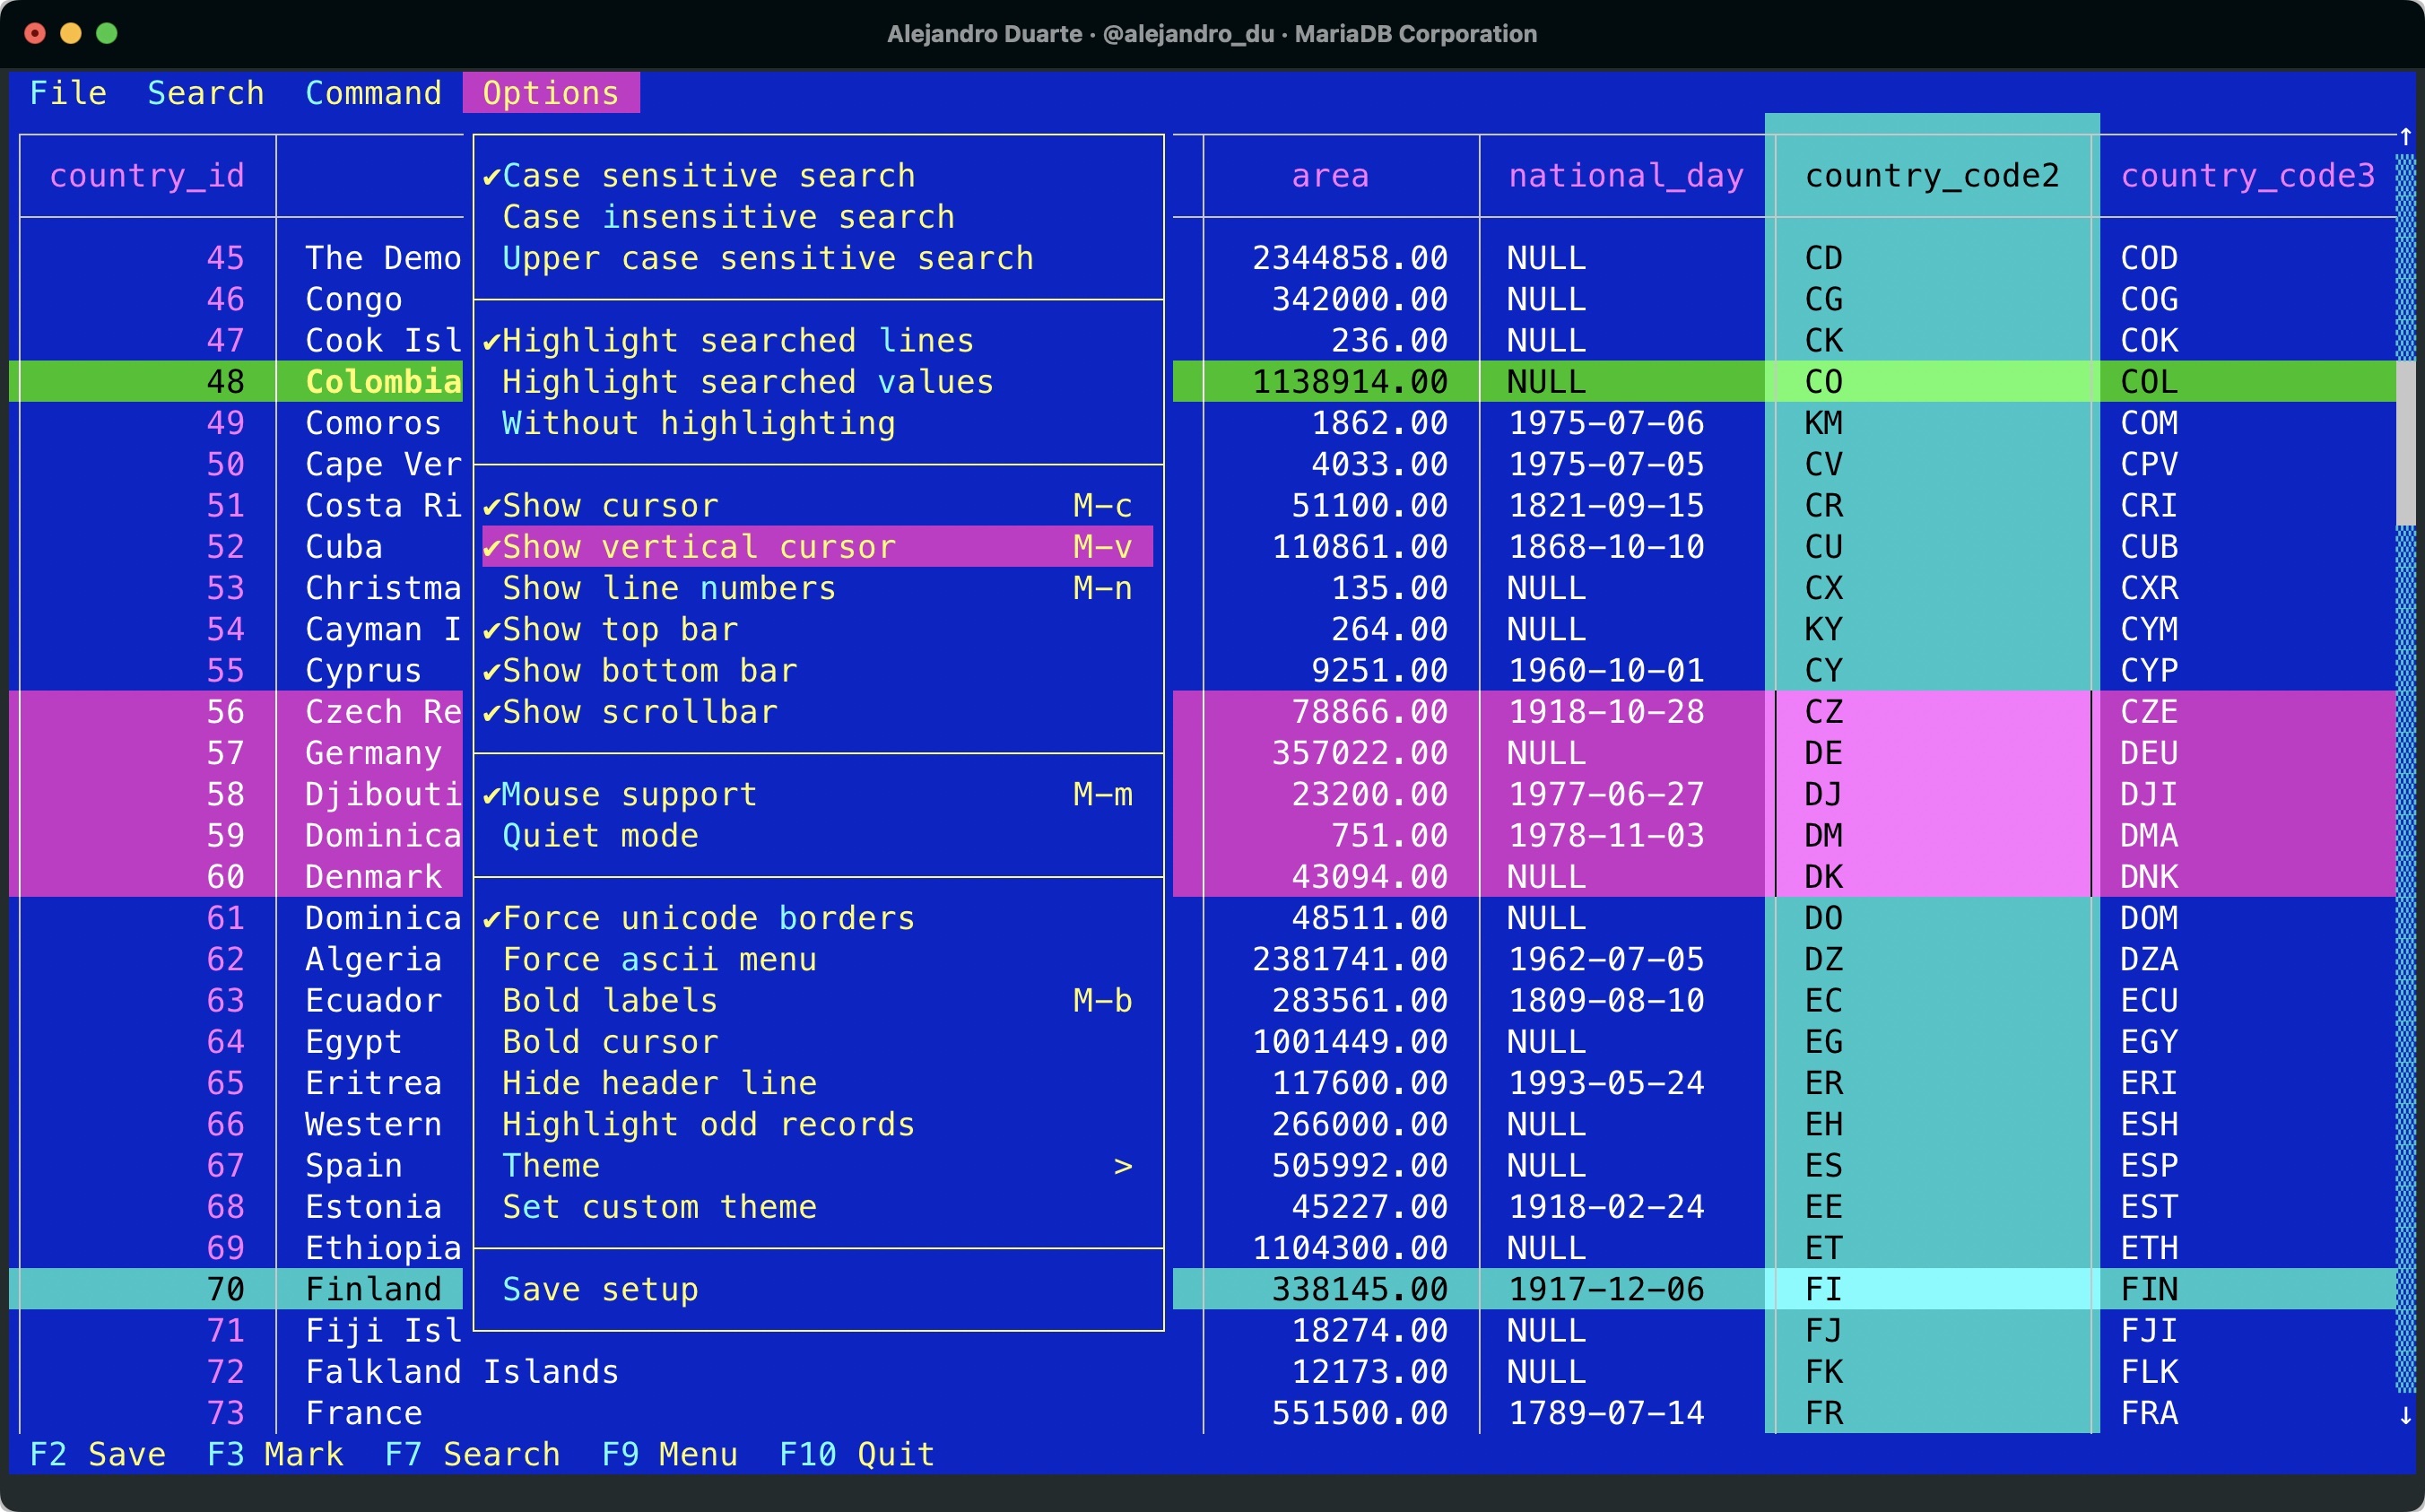Open the Command menu

coord(373,93)
